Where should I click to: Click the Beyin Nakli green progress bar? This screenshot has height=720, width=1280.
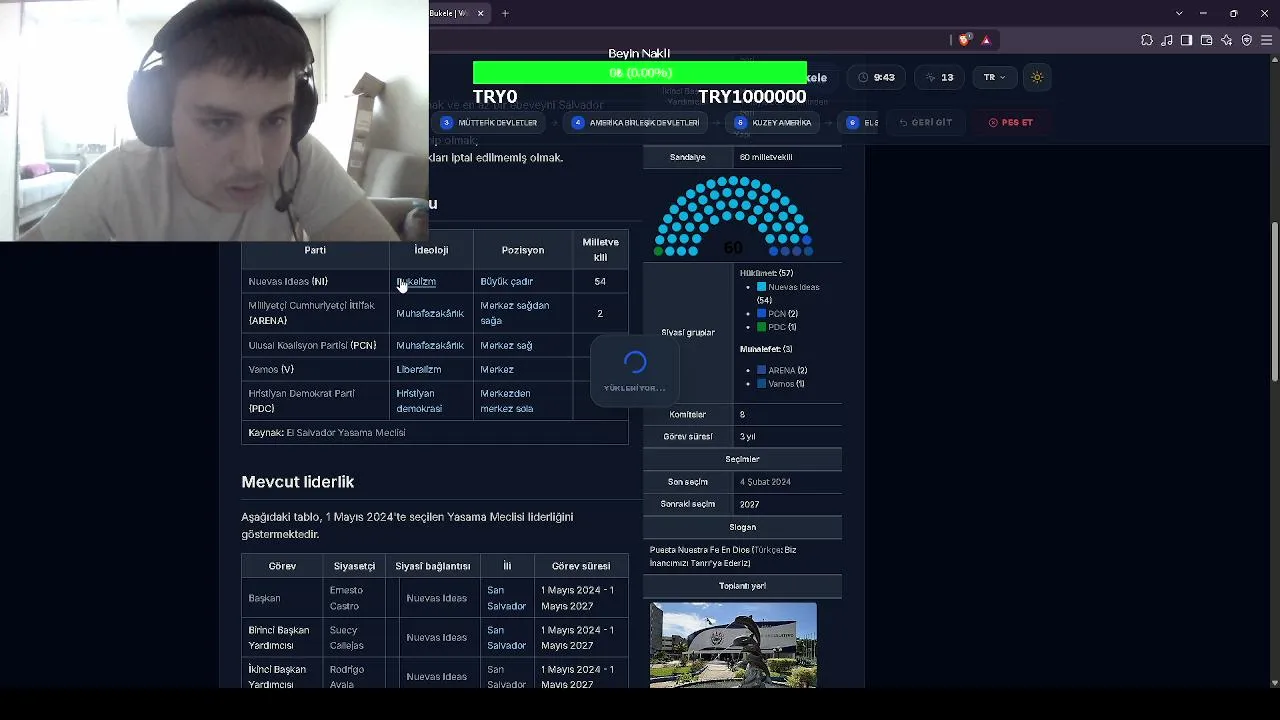(x=640, y=73)
